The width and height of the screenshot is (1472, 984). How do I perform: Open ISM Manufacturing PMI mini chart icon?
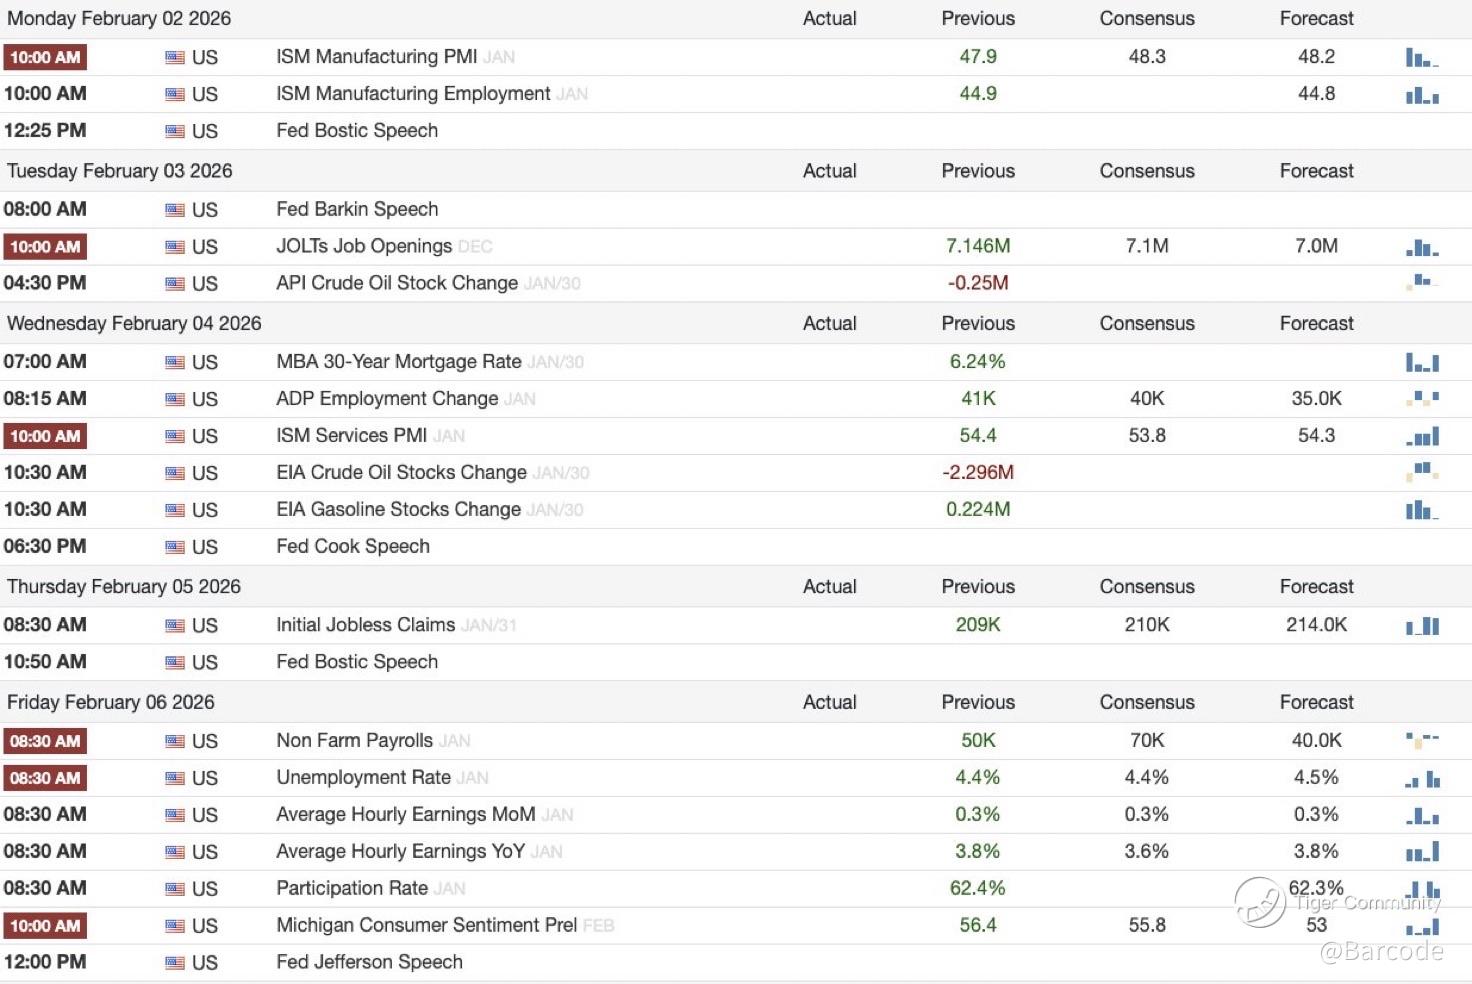[x=1422, y=58]
